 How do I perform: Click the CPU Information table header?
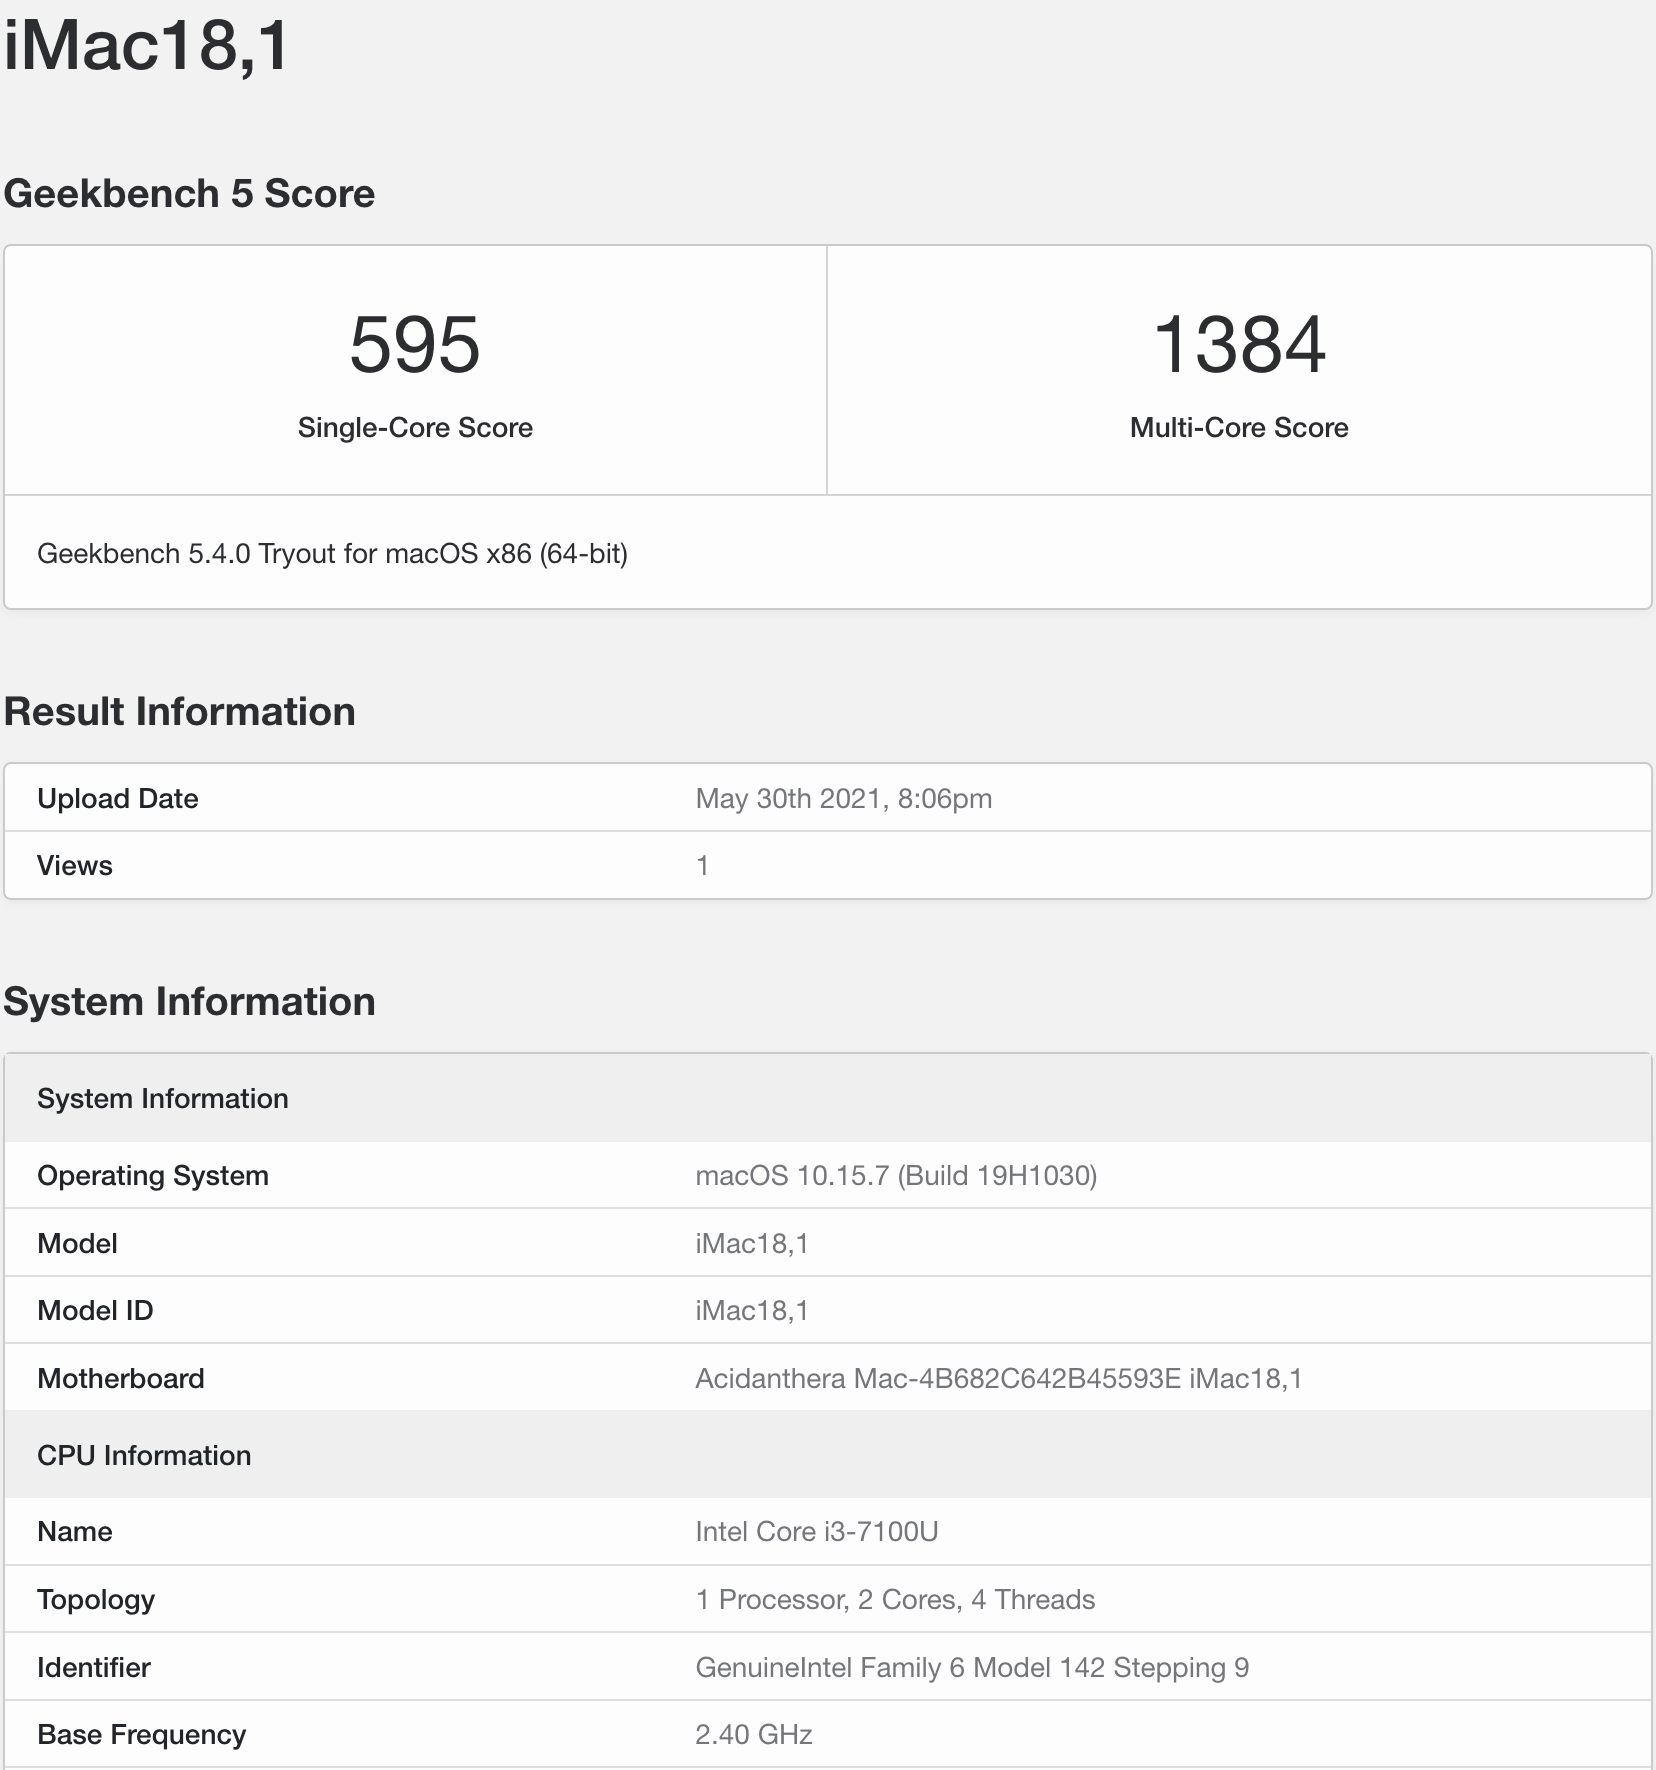(x=828, y=1455)
